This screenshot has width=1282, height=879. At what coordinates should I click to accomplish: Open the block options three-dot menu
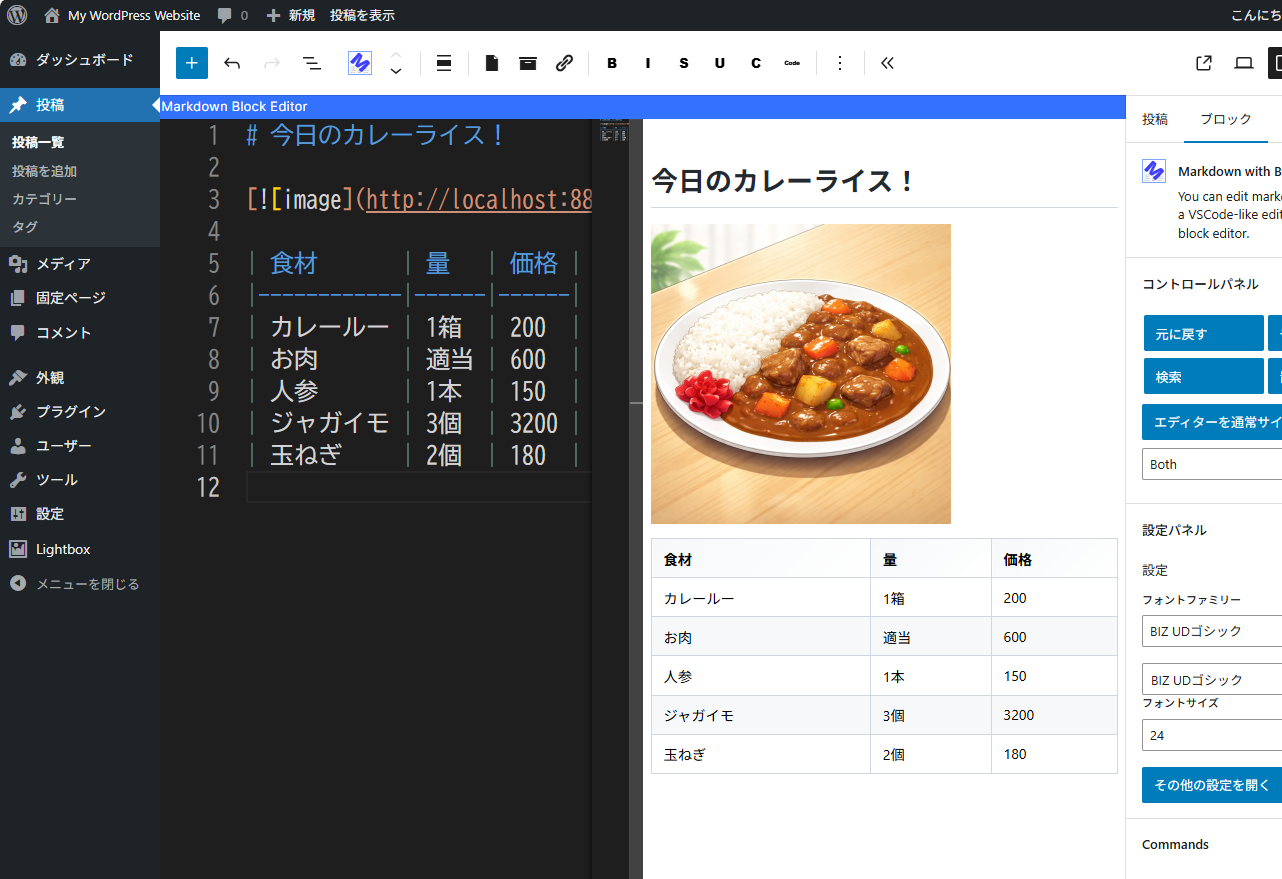(x=840, y=63)
